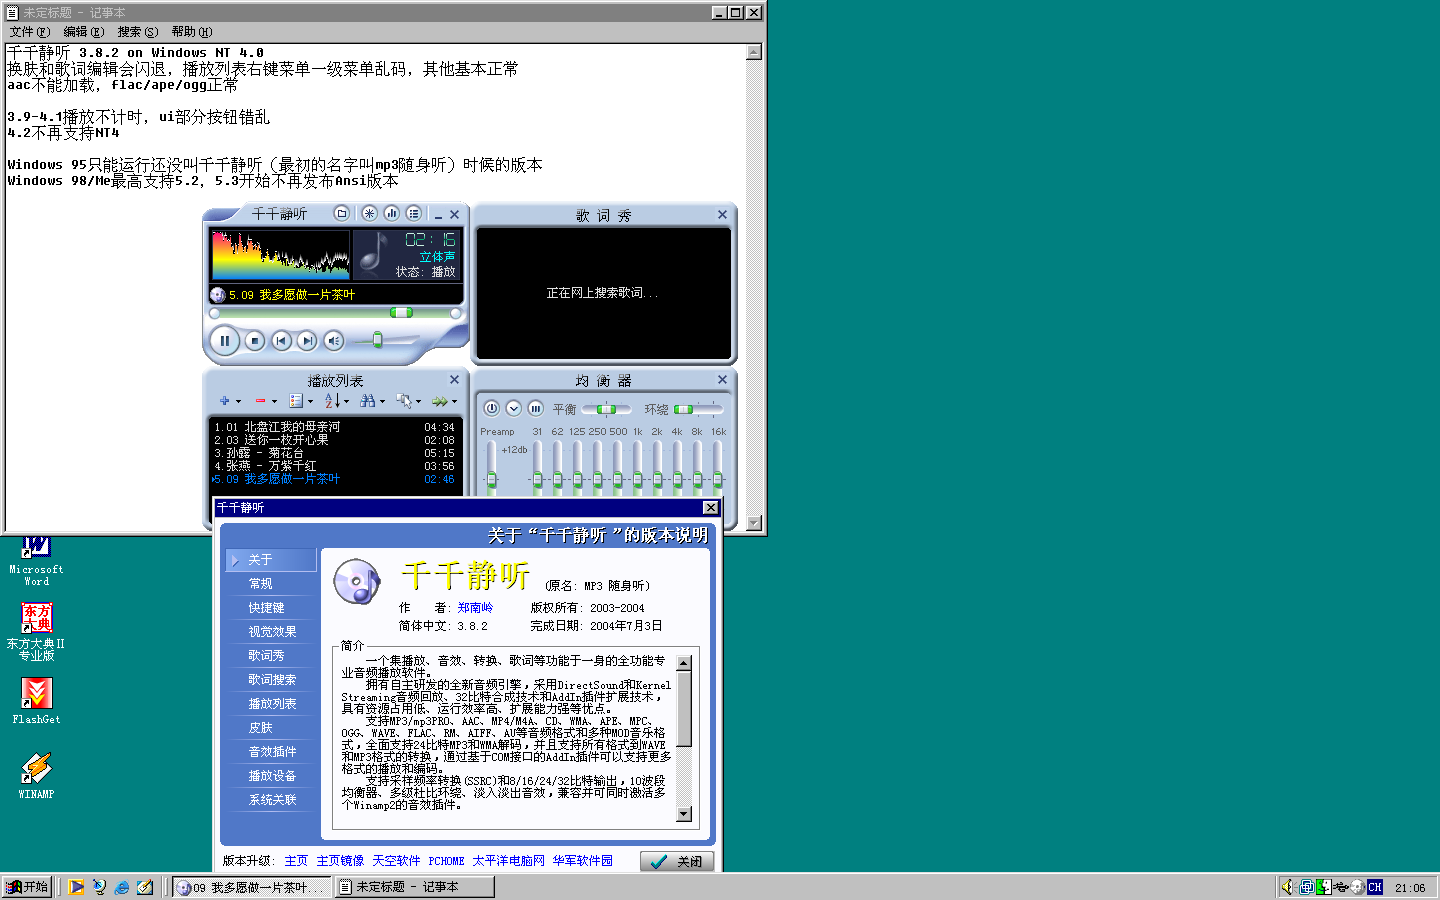Screen dimensions: 1440x900
Task: Select the 播放列表 settings tab
Action: pos(271,704)
